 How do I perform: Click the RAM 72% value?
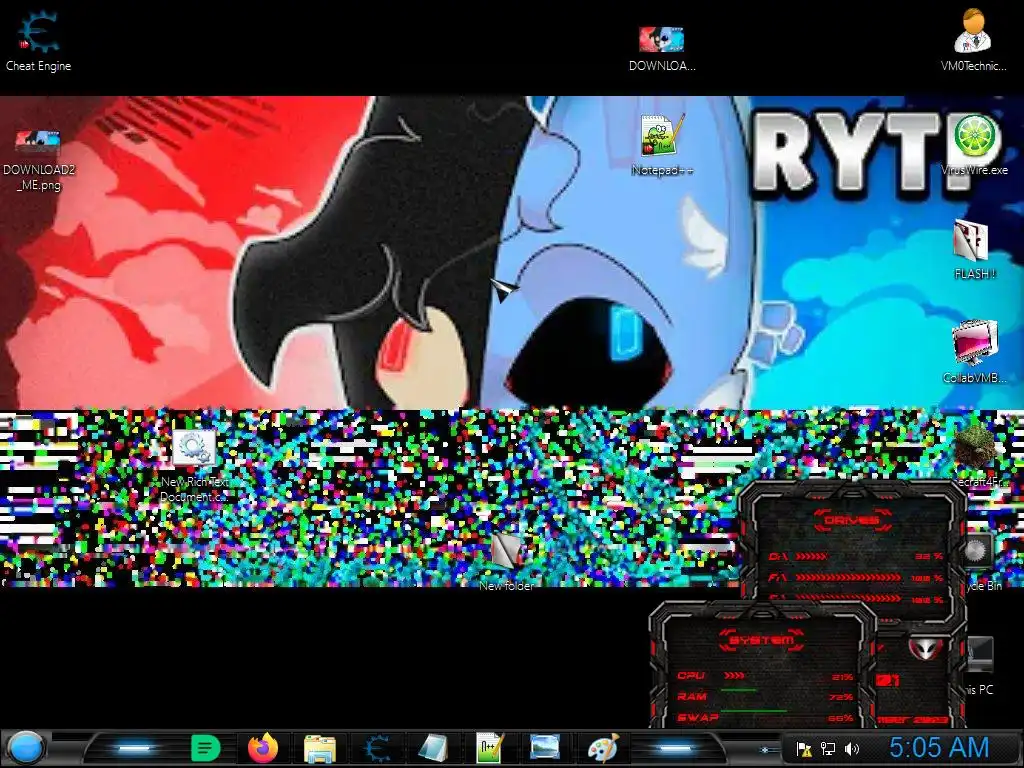point(840,697)
